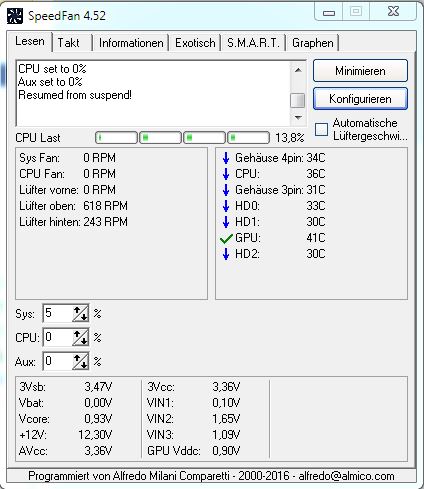Click the 13,8% CPU load value

click(290, 138)
